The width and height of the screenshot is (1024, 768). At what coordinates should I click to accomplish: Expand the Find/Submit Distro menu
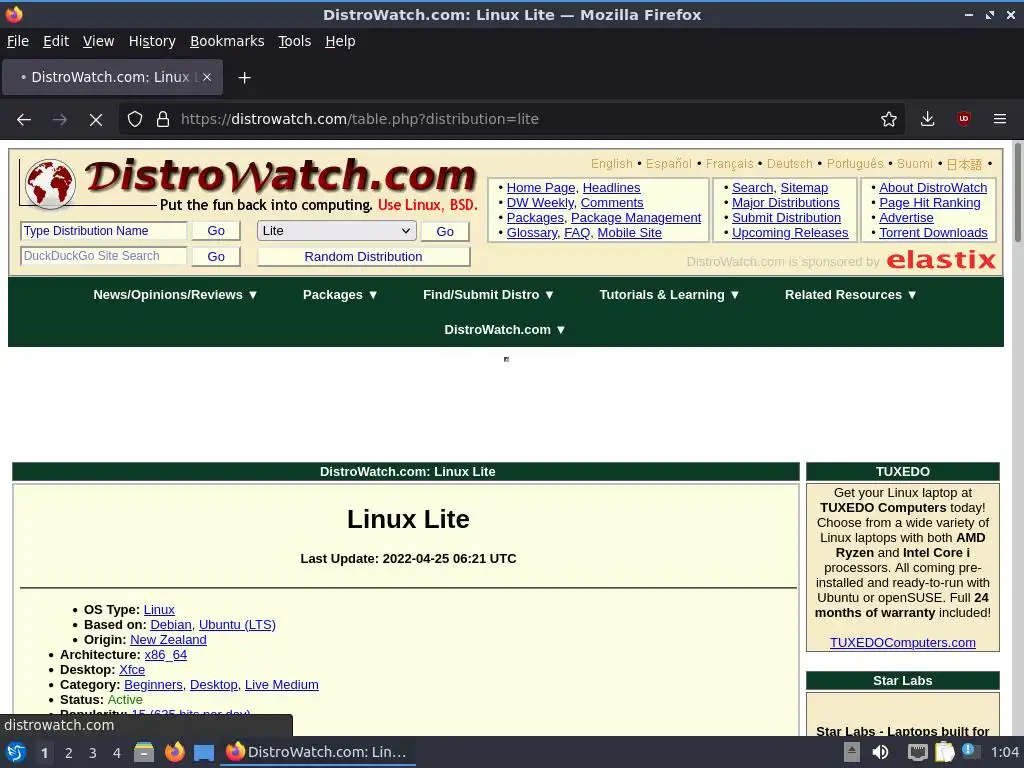[488, 295]
